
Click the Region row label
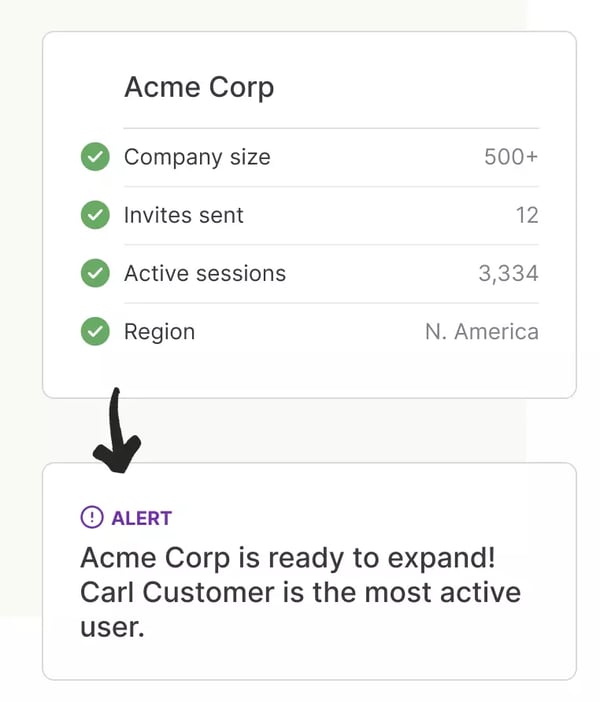click(x=159, y=332)
